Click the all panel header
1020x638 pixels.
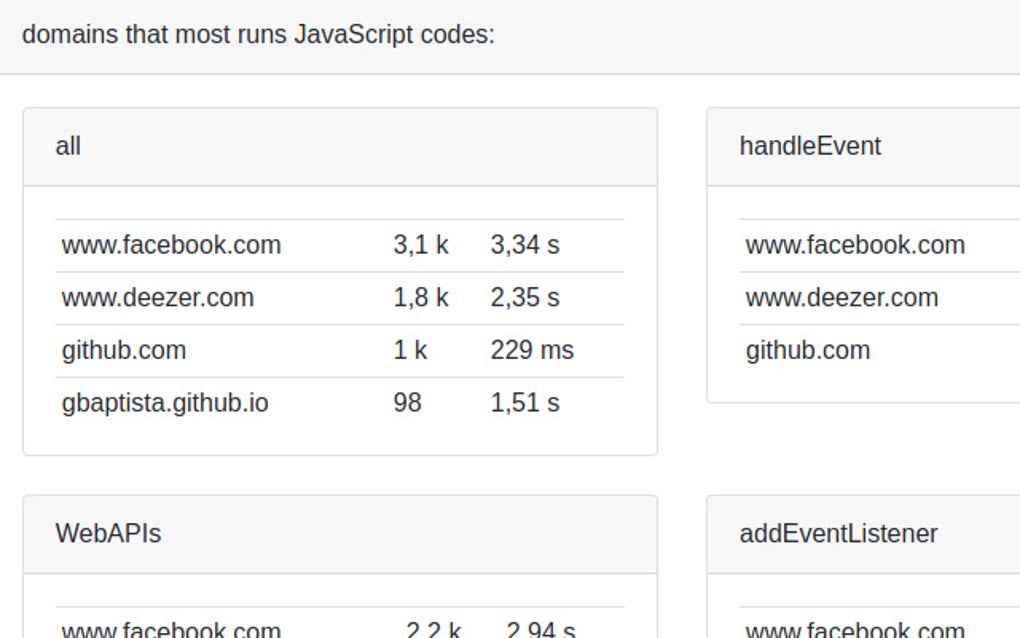tap(68, 146)
